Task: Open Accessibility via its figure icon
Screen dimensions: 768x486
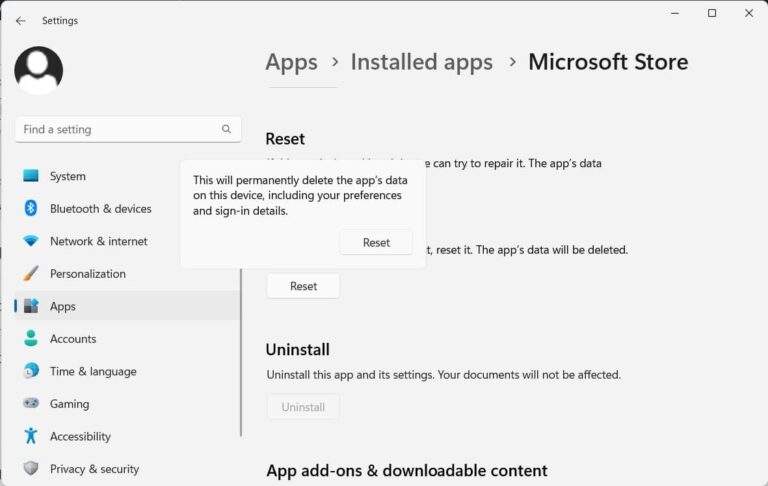Action: click(x=31, y=436)
